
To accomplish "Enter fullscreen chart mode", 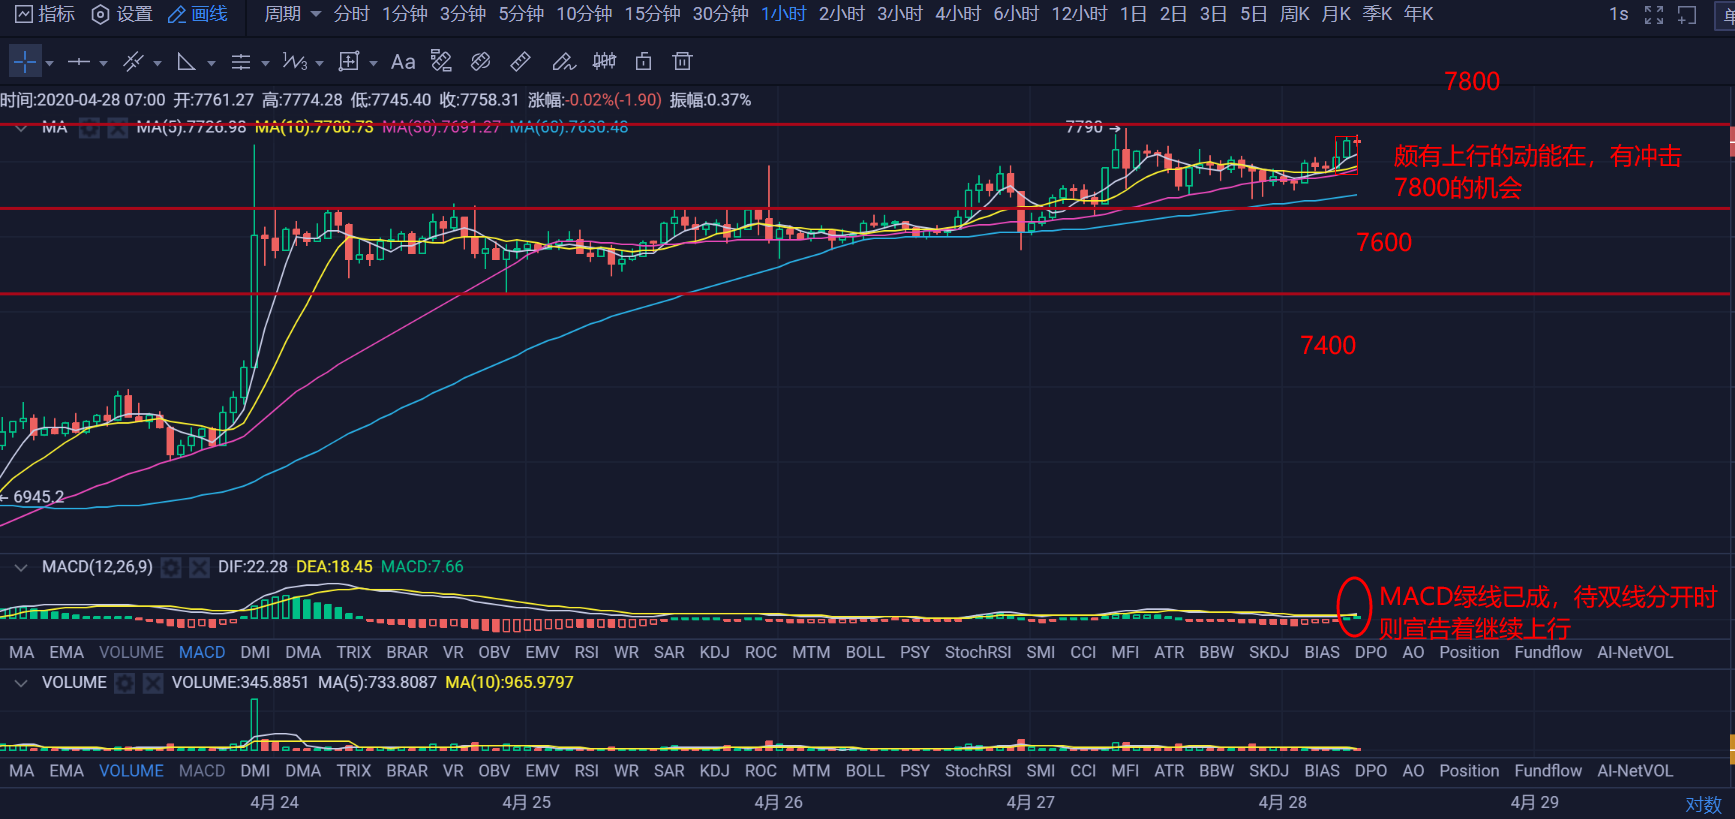I will point(1654,15).
